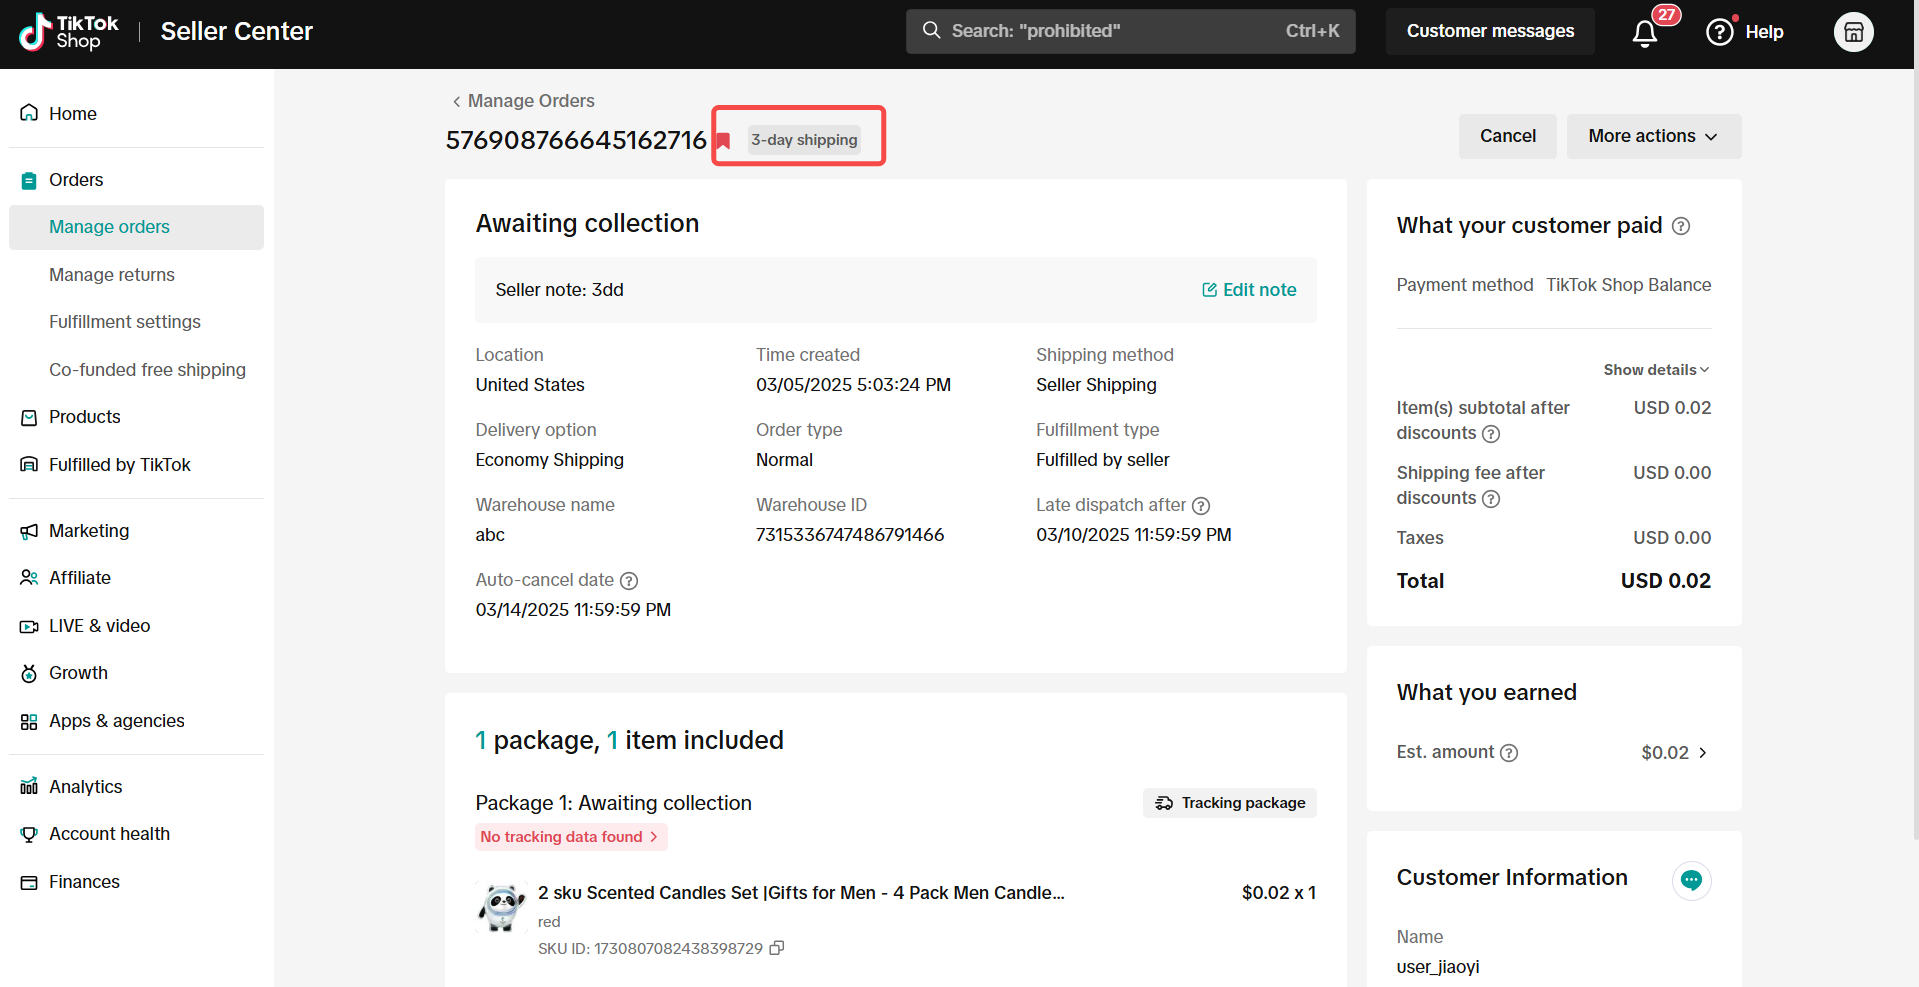Screen dimensions: 1919x987
Task: Open No tracking data found details
Action: pyautogui.click(x=569, y=837)
